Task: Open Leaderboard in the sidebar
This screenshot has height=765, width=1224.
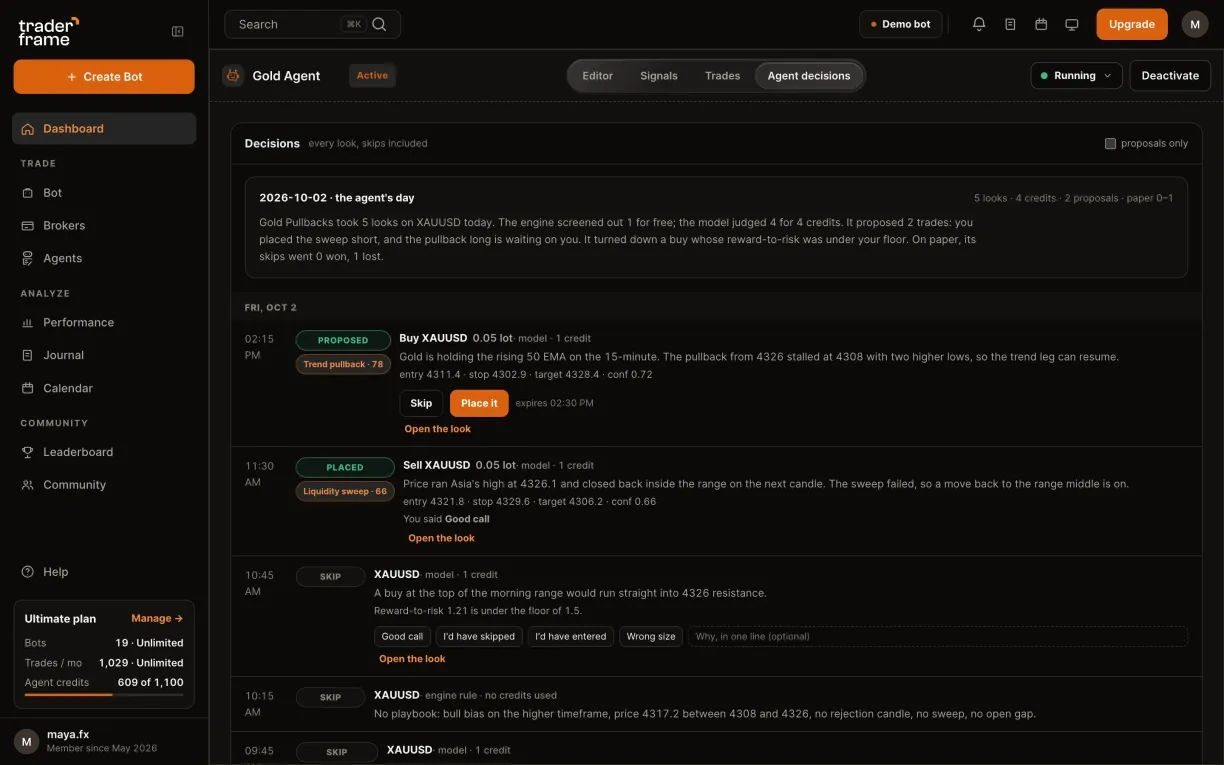Action: click(x=104, y=452)
